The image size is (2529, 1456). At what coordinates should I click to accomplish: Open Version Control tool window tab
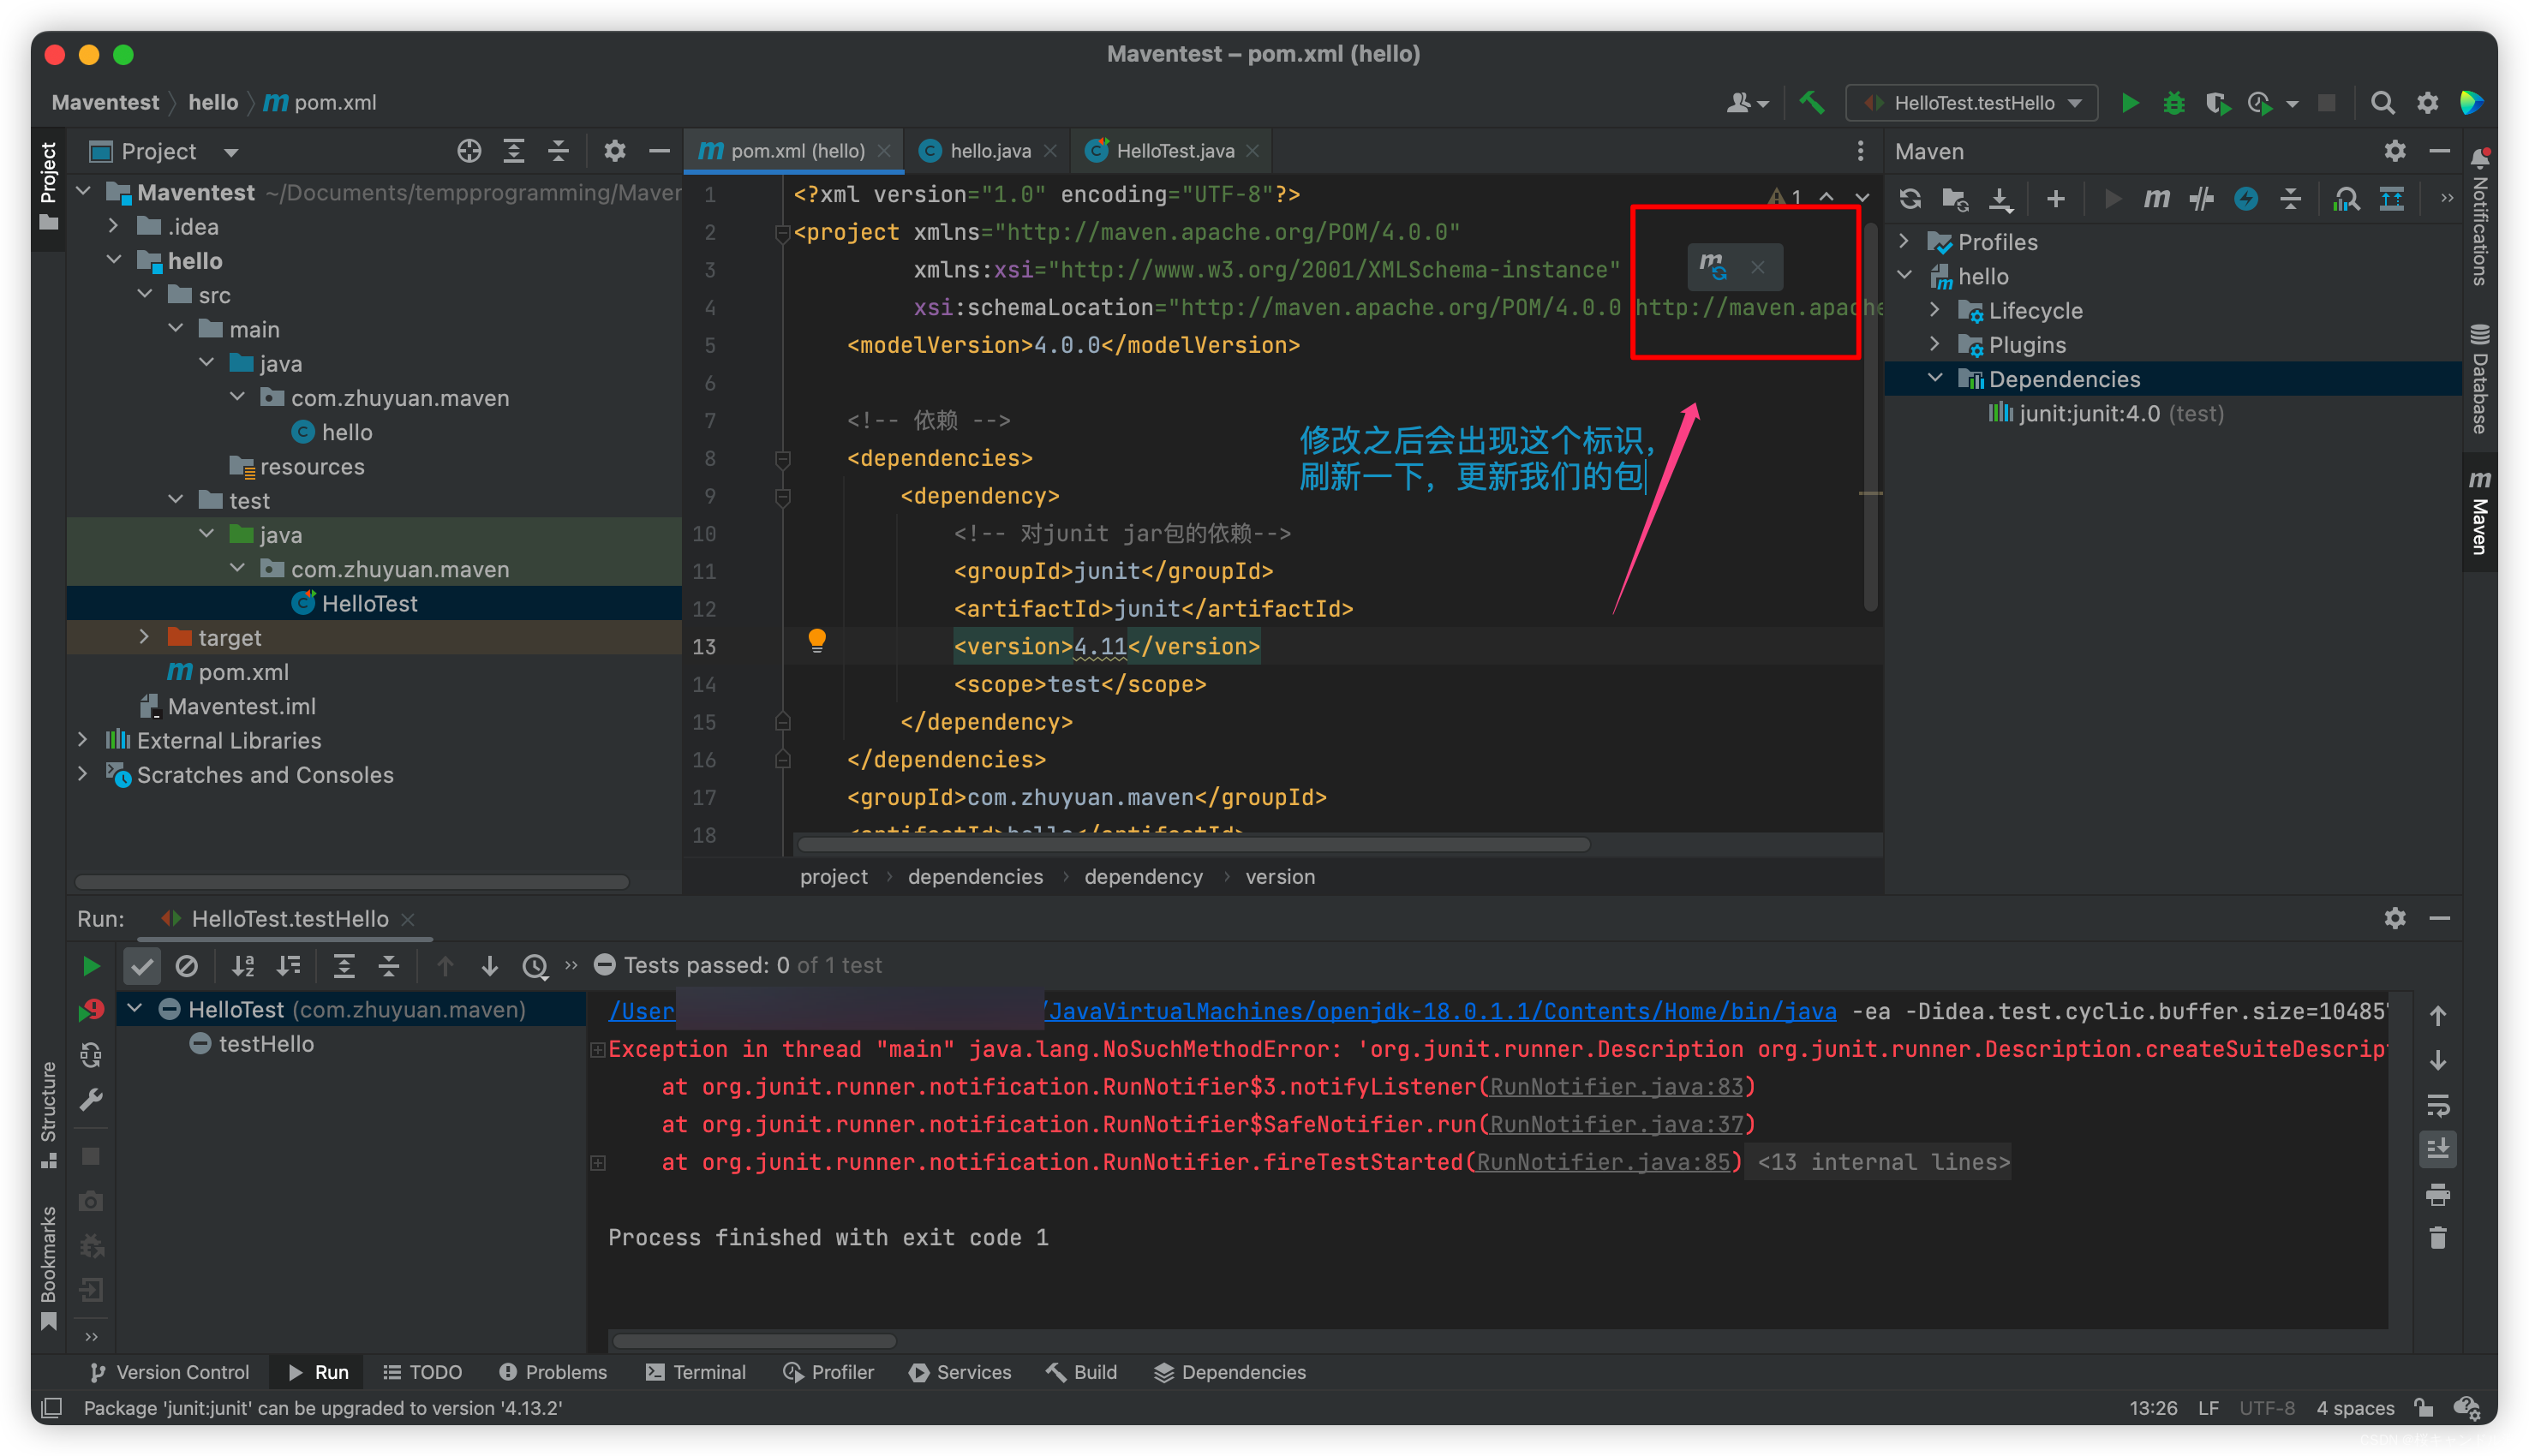pos(170,1372)
